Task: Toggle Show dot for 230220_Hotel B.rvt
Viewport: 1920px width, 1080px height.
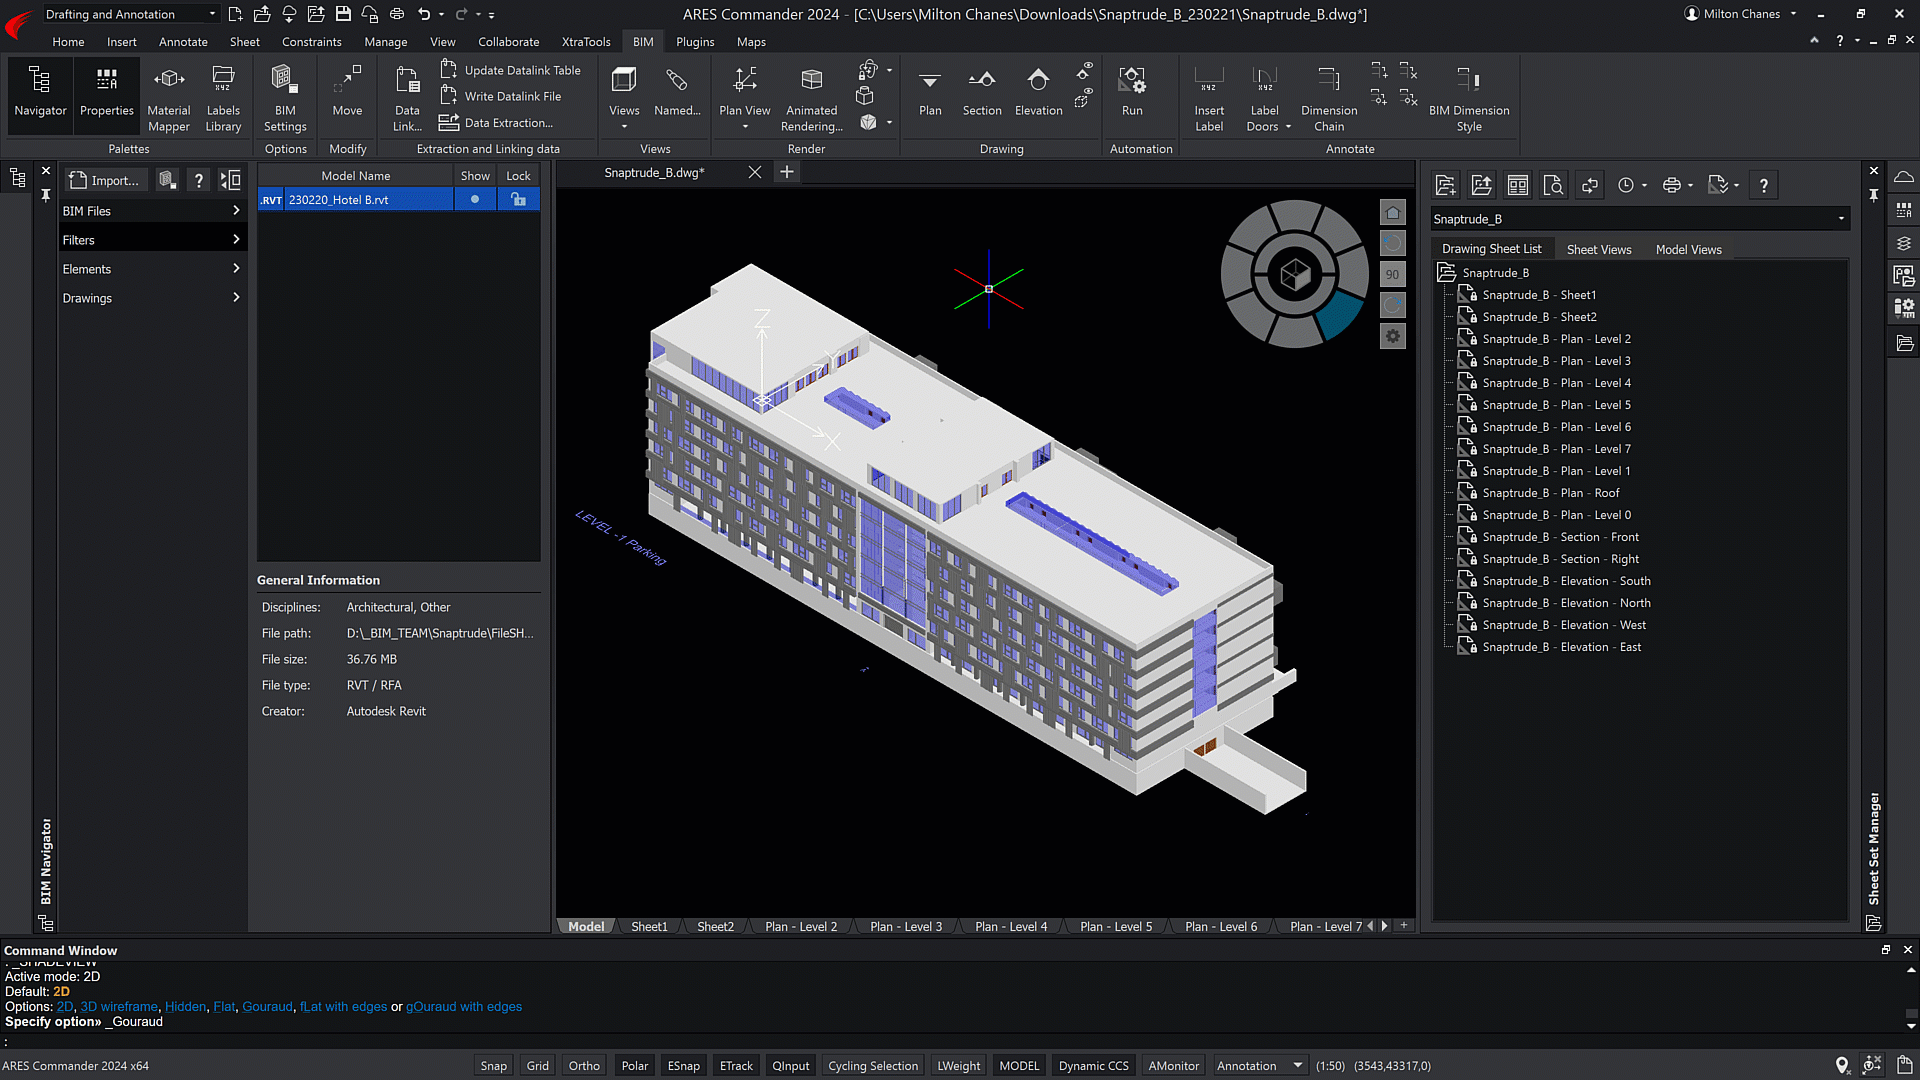Action: tap(475, 199)
